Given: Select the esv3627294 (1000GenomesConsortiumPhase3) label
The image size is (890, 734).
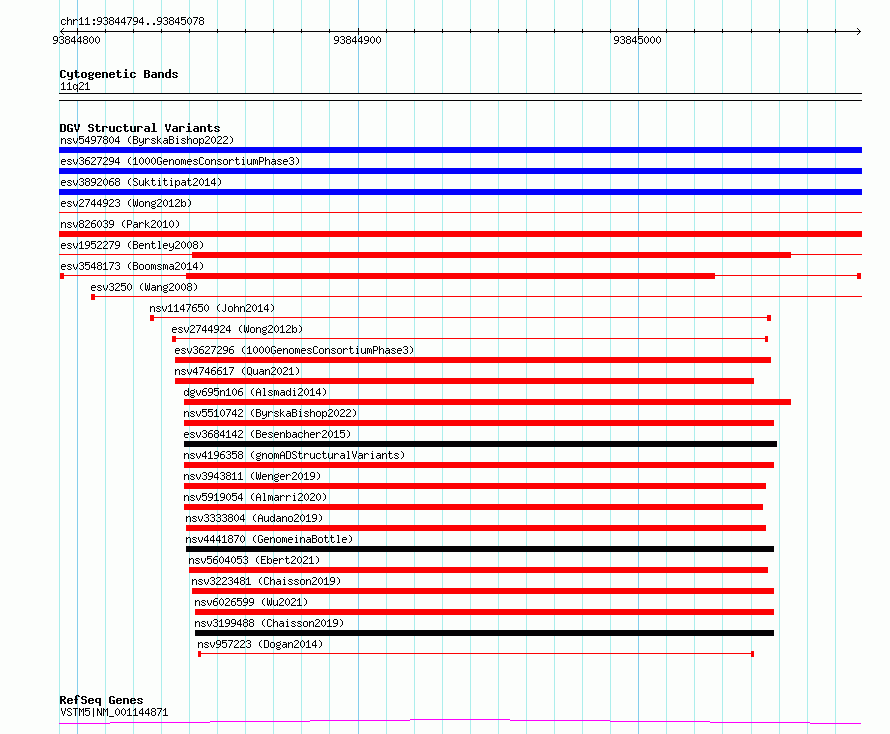Looking at the screenshot, I should [180, 161].
